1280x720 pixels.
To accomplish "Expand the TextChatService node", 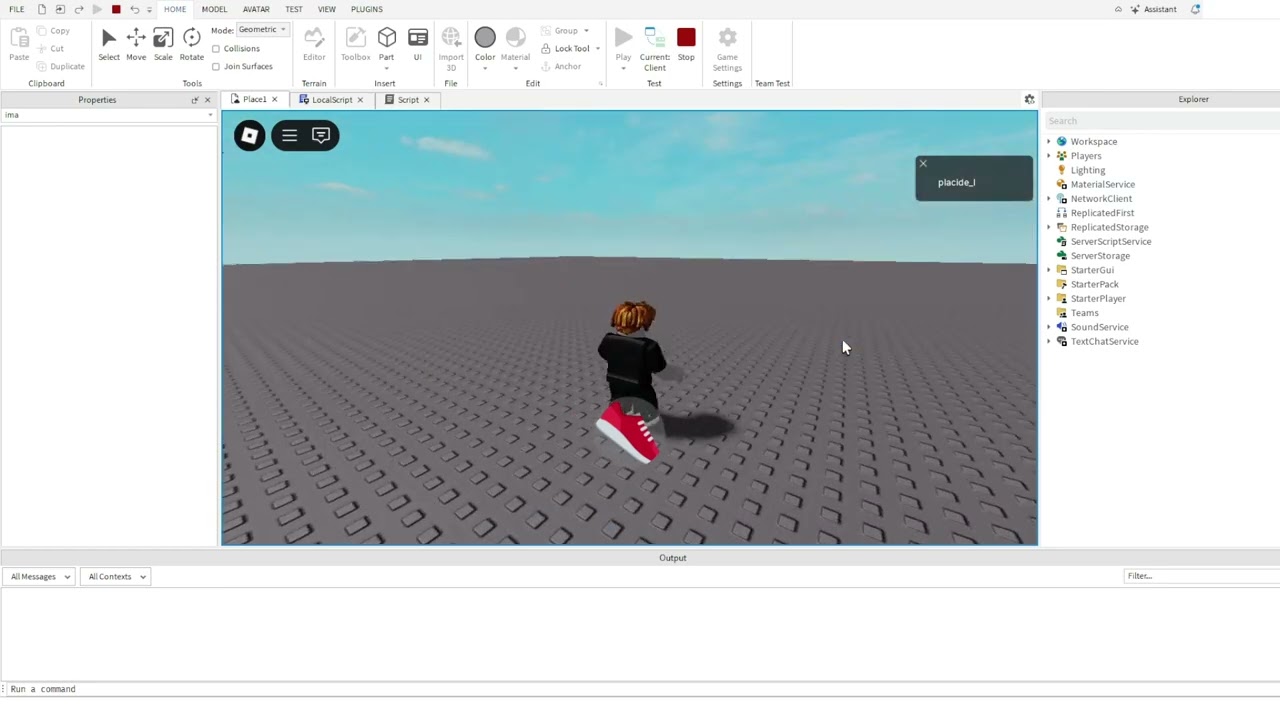I will pyautogui.click(x=1049, y=342).
